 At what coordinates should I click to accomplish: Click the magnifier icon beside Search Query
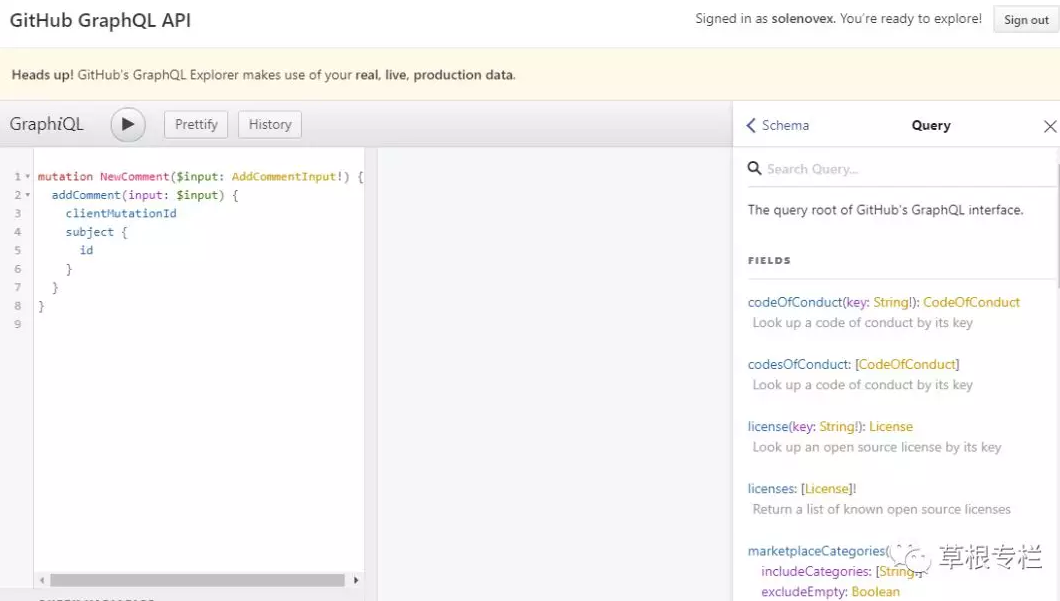[x=755, y=169]
